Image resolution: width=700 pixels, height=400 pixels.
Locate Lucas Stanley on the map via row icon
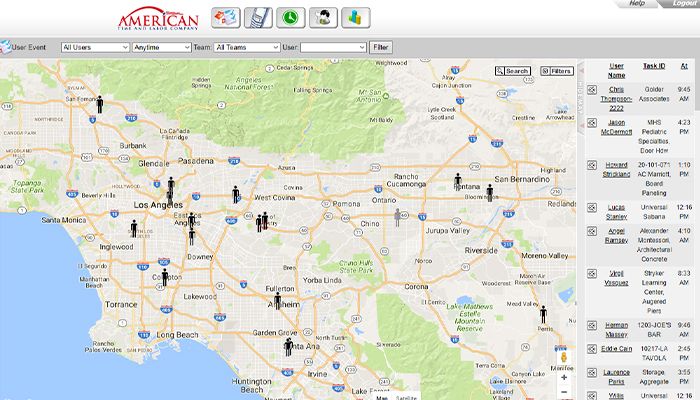[592, 208]
